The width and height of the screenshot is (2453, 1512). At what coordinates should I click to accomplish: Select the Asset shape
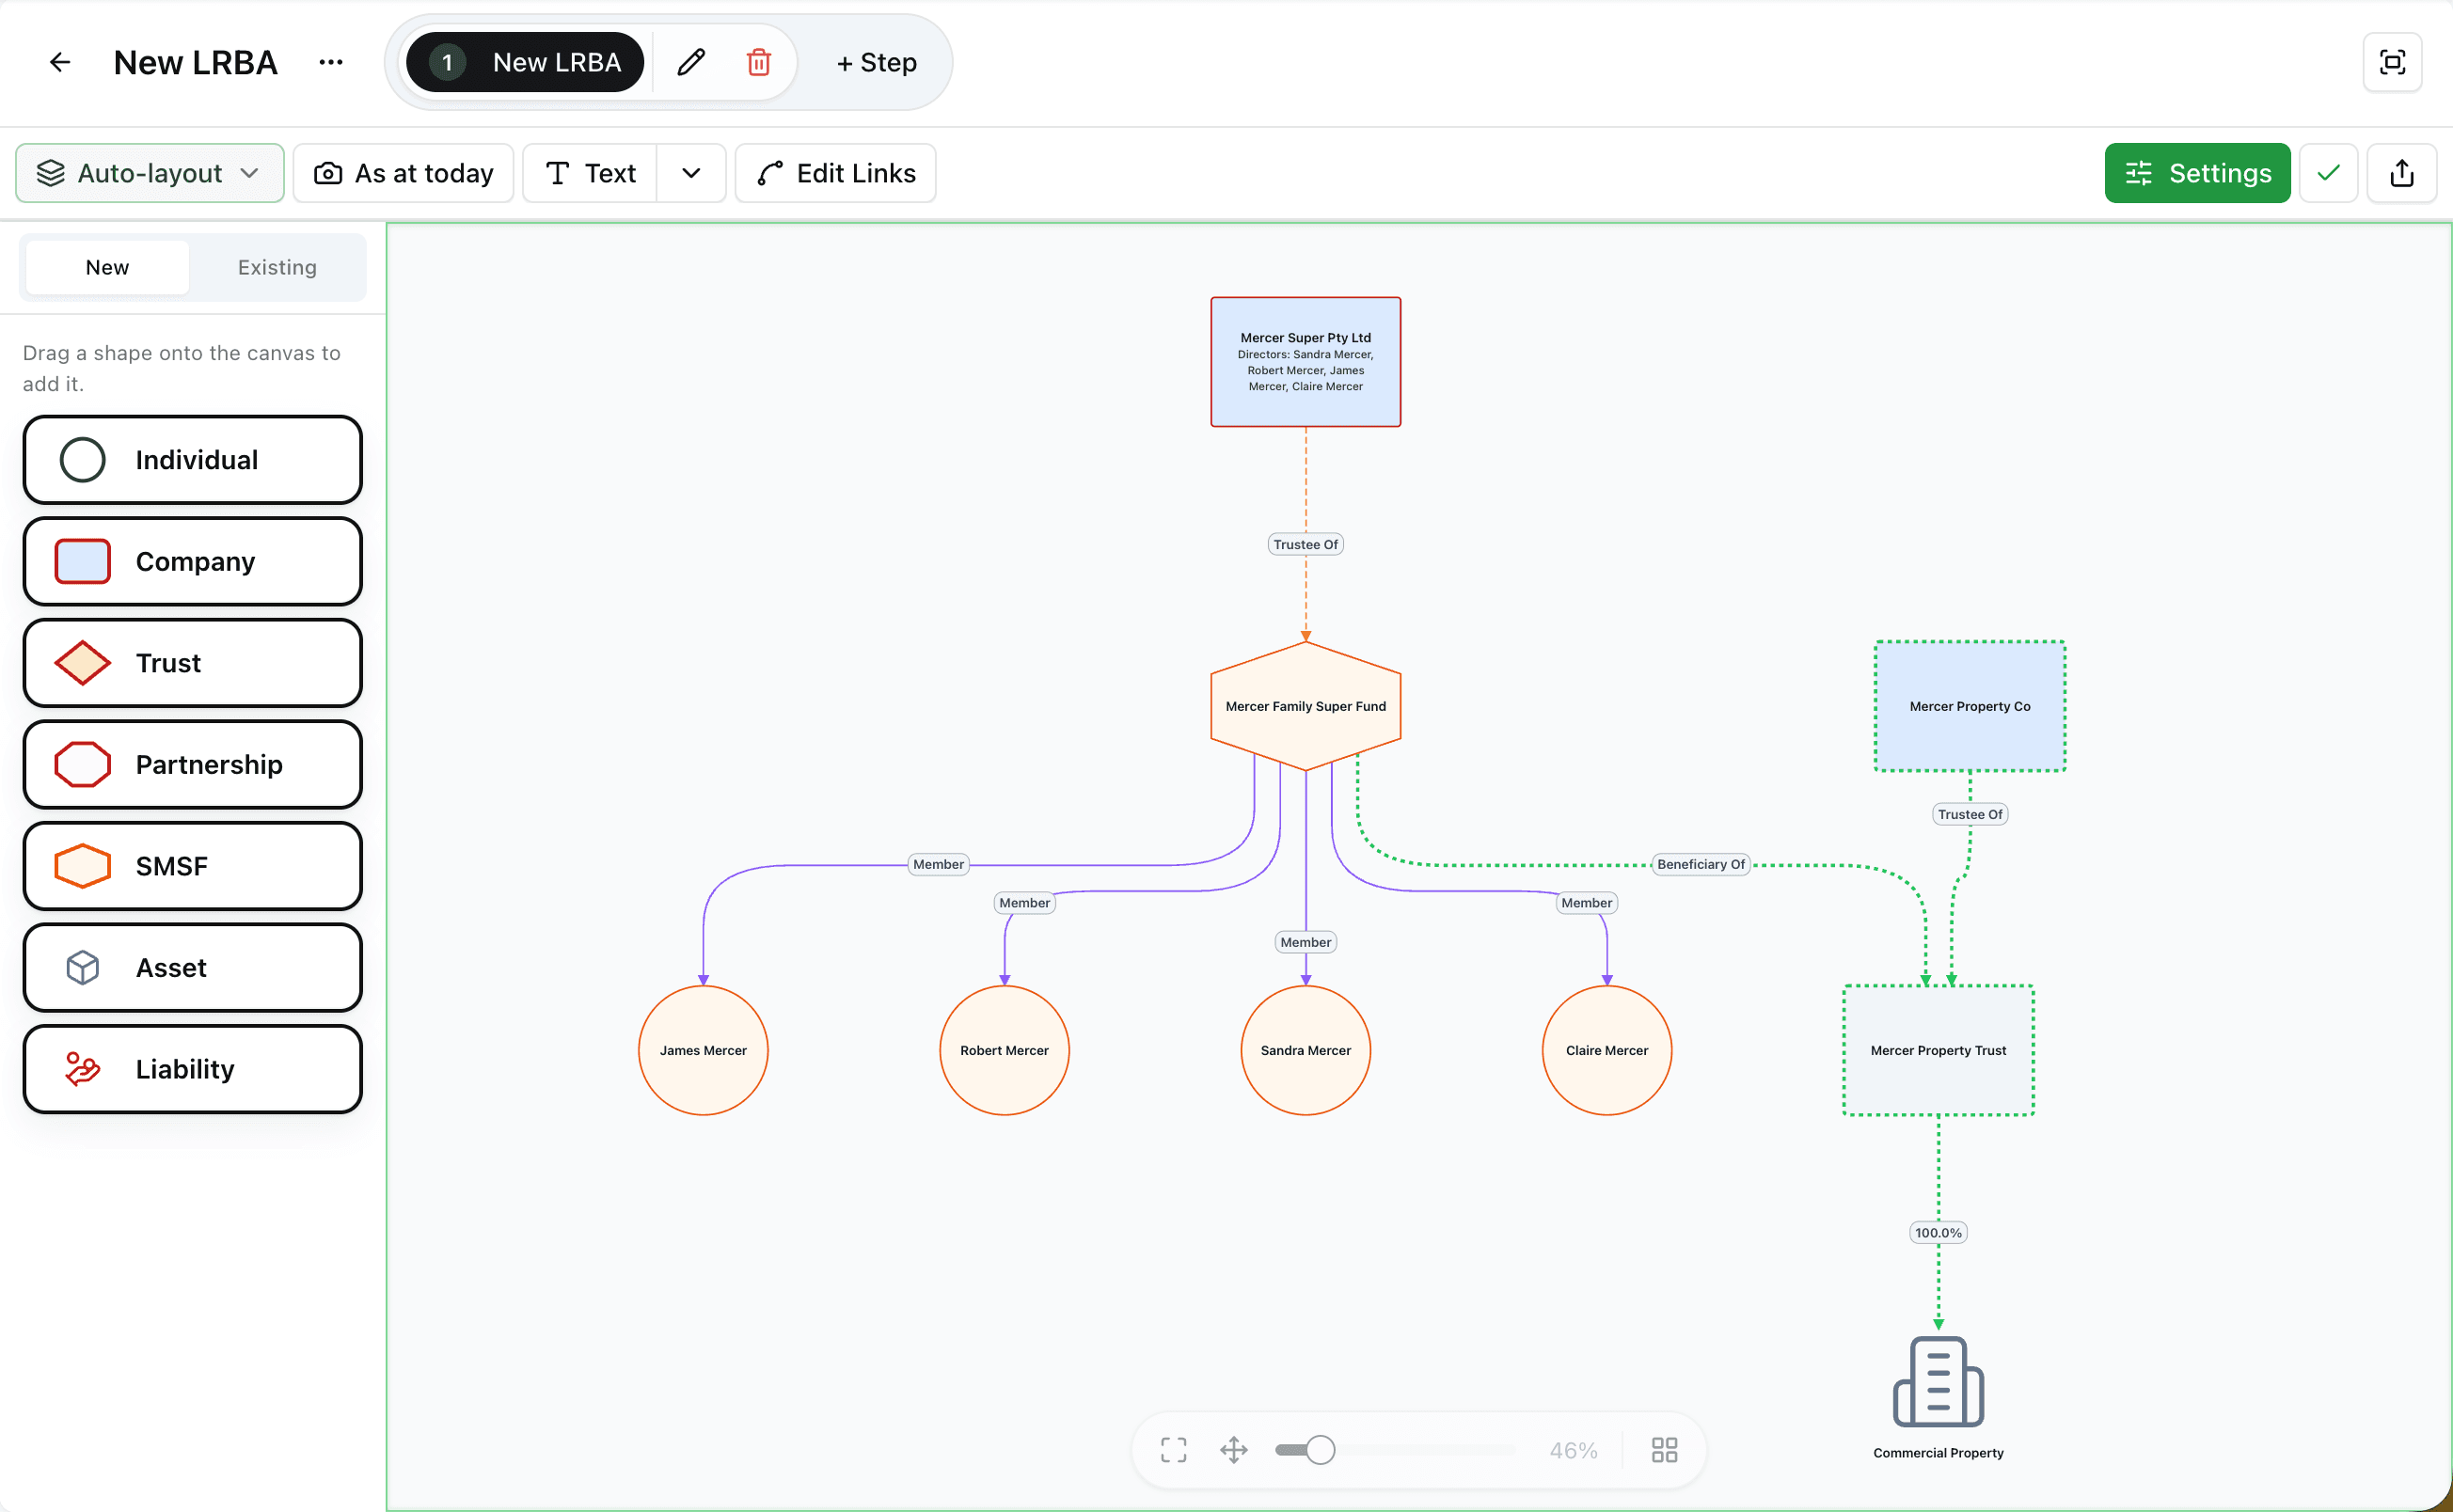point(193,967)
